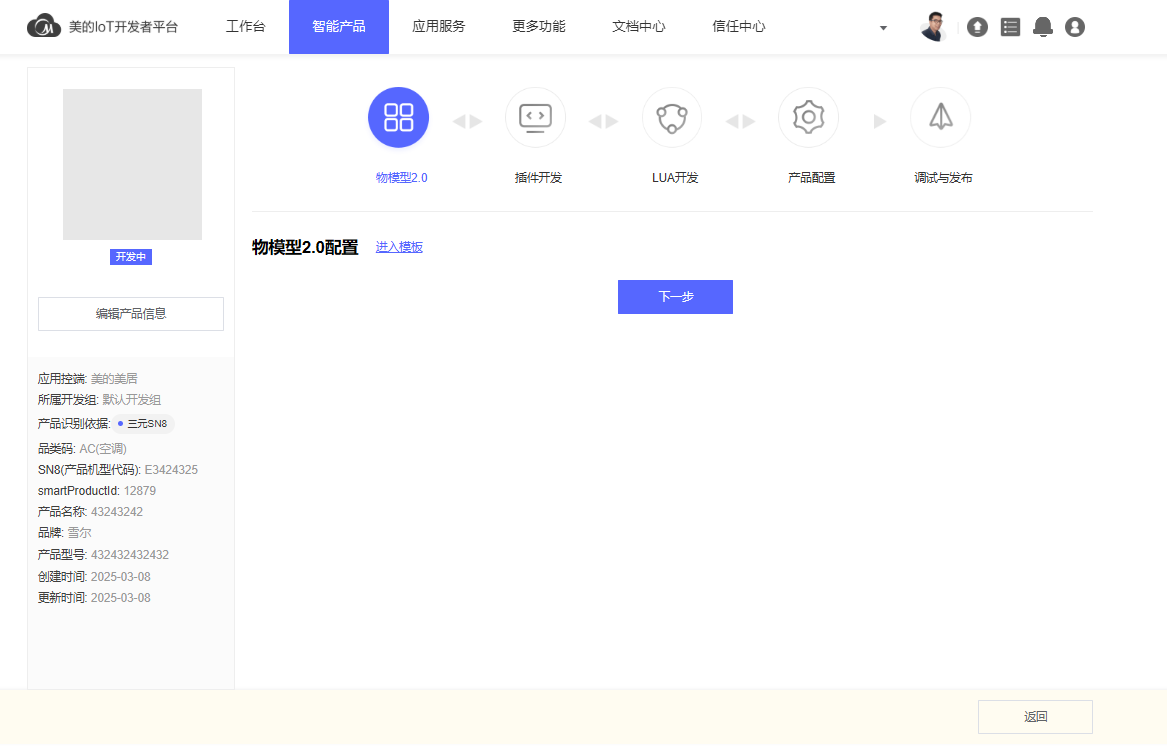Click 所属开发组 value 默认开发组
Screen dimensions: 1167x755
[132, 400]
